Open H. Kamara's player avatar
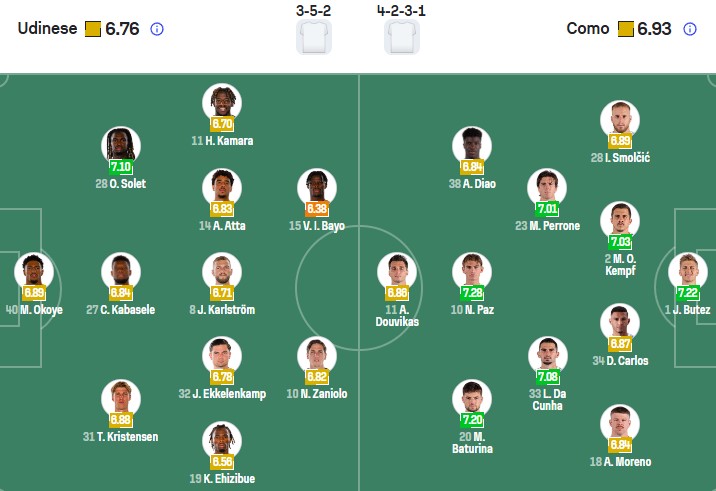This screenshot has width=716, height=491. (x=222, y=102)
